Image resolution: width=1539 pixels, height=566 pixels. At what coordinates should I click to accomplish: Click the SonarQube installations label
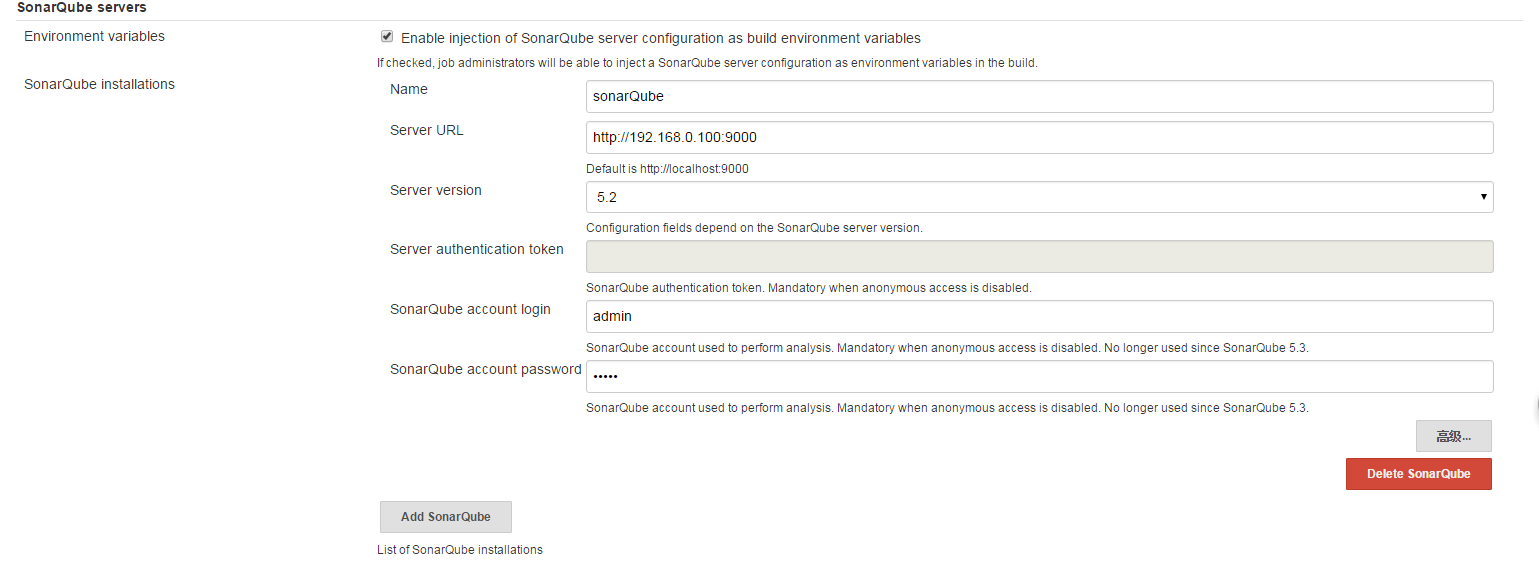[99, 84]
